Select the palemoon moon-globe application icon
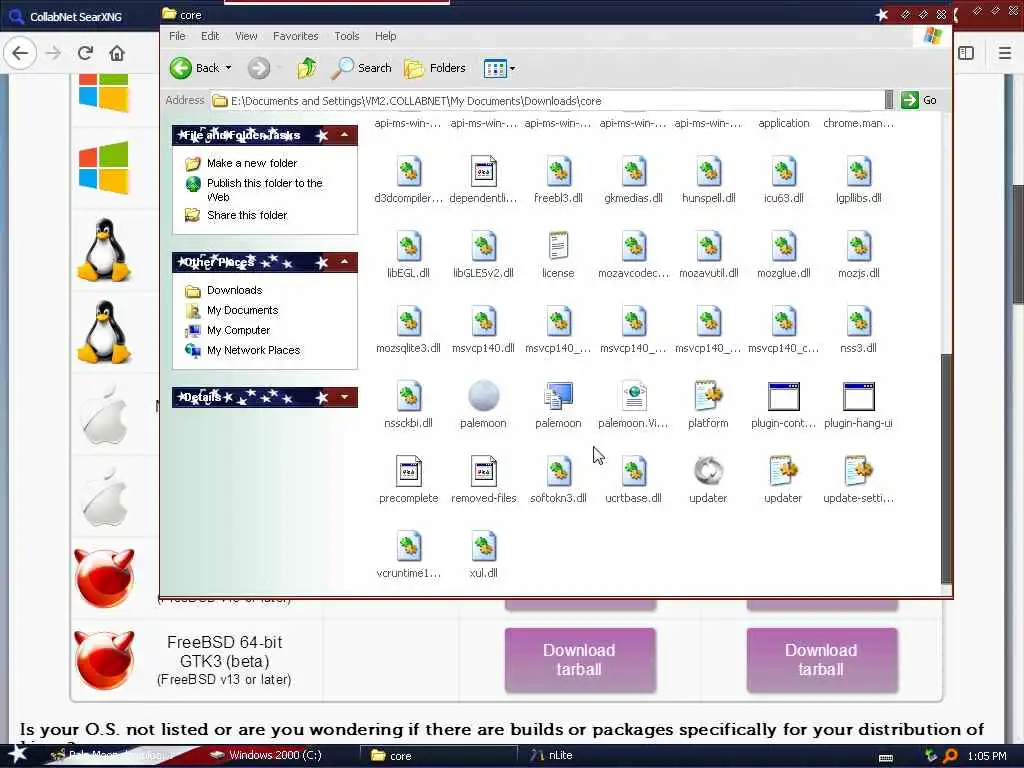The width and height of the screenshot is (1024, 768). click(483, 396)
